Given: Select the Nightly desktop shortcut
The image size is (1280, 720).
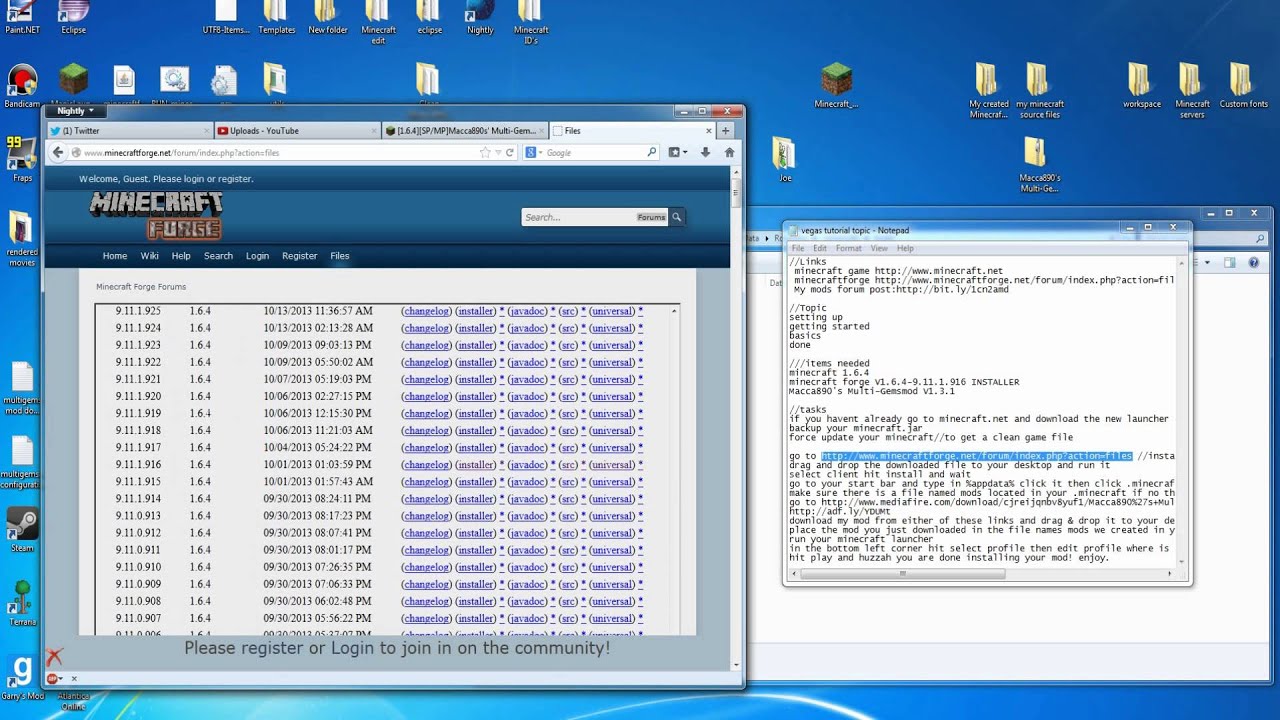Looking at the screenshot, I should (480, 17).
